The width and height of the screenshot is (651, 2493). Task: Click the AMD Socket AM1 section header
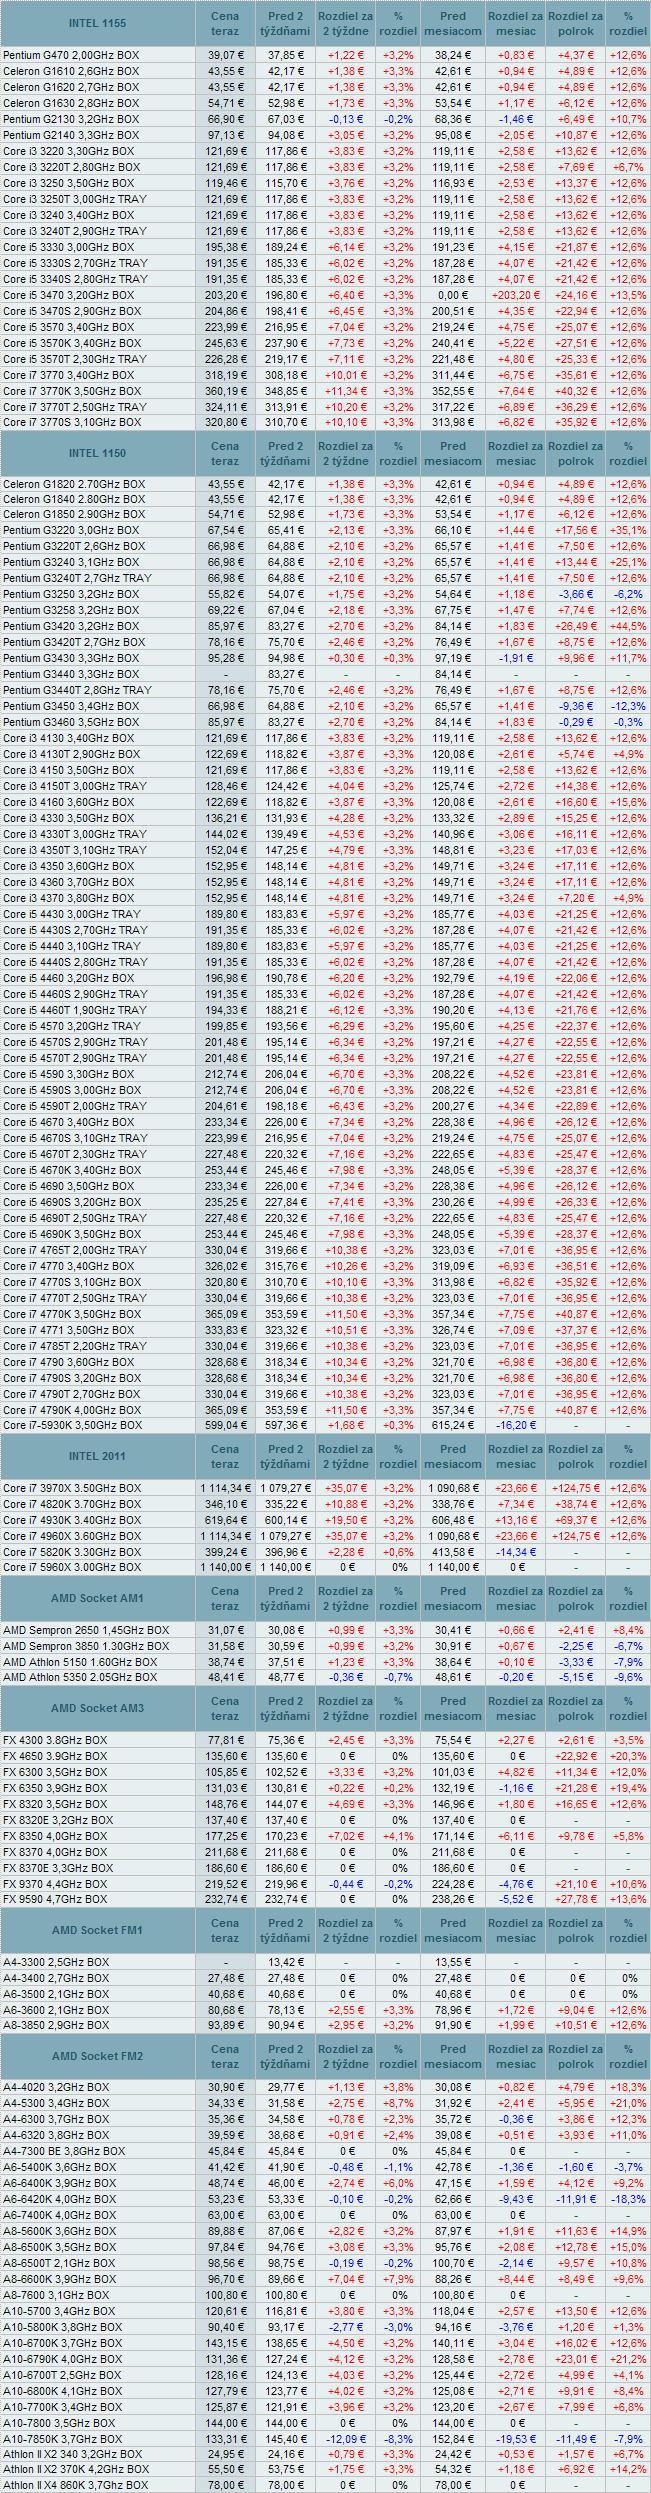[98, 1598]
